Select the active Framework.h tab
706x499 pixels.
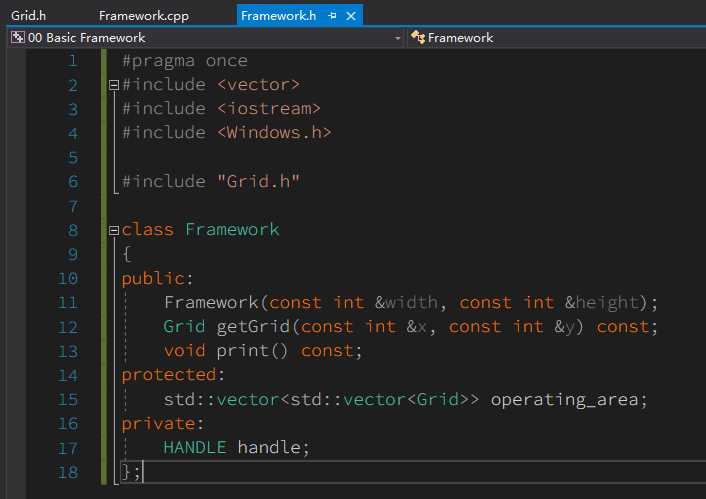[x=278, y=15]
